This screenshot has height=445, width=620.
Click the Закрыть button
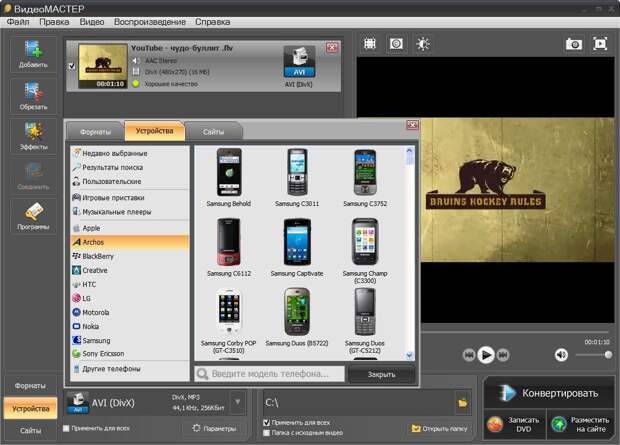coord(381,374)
